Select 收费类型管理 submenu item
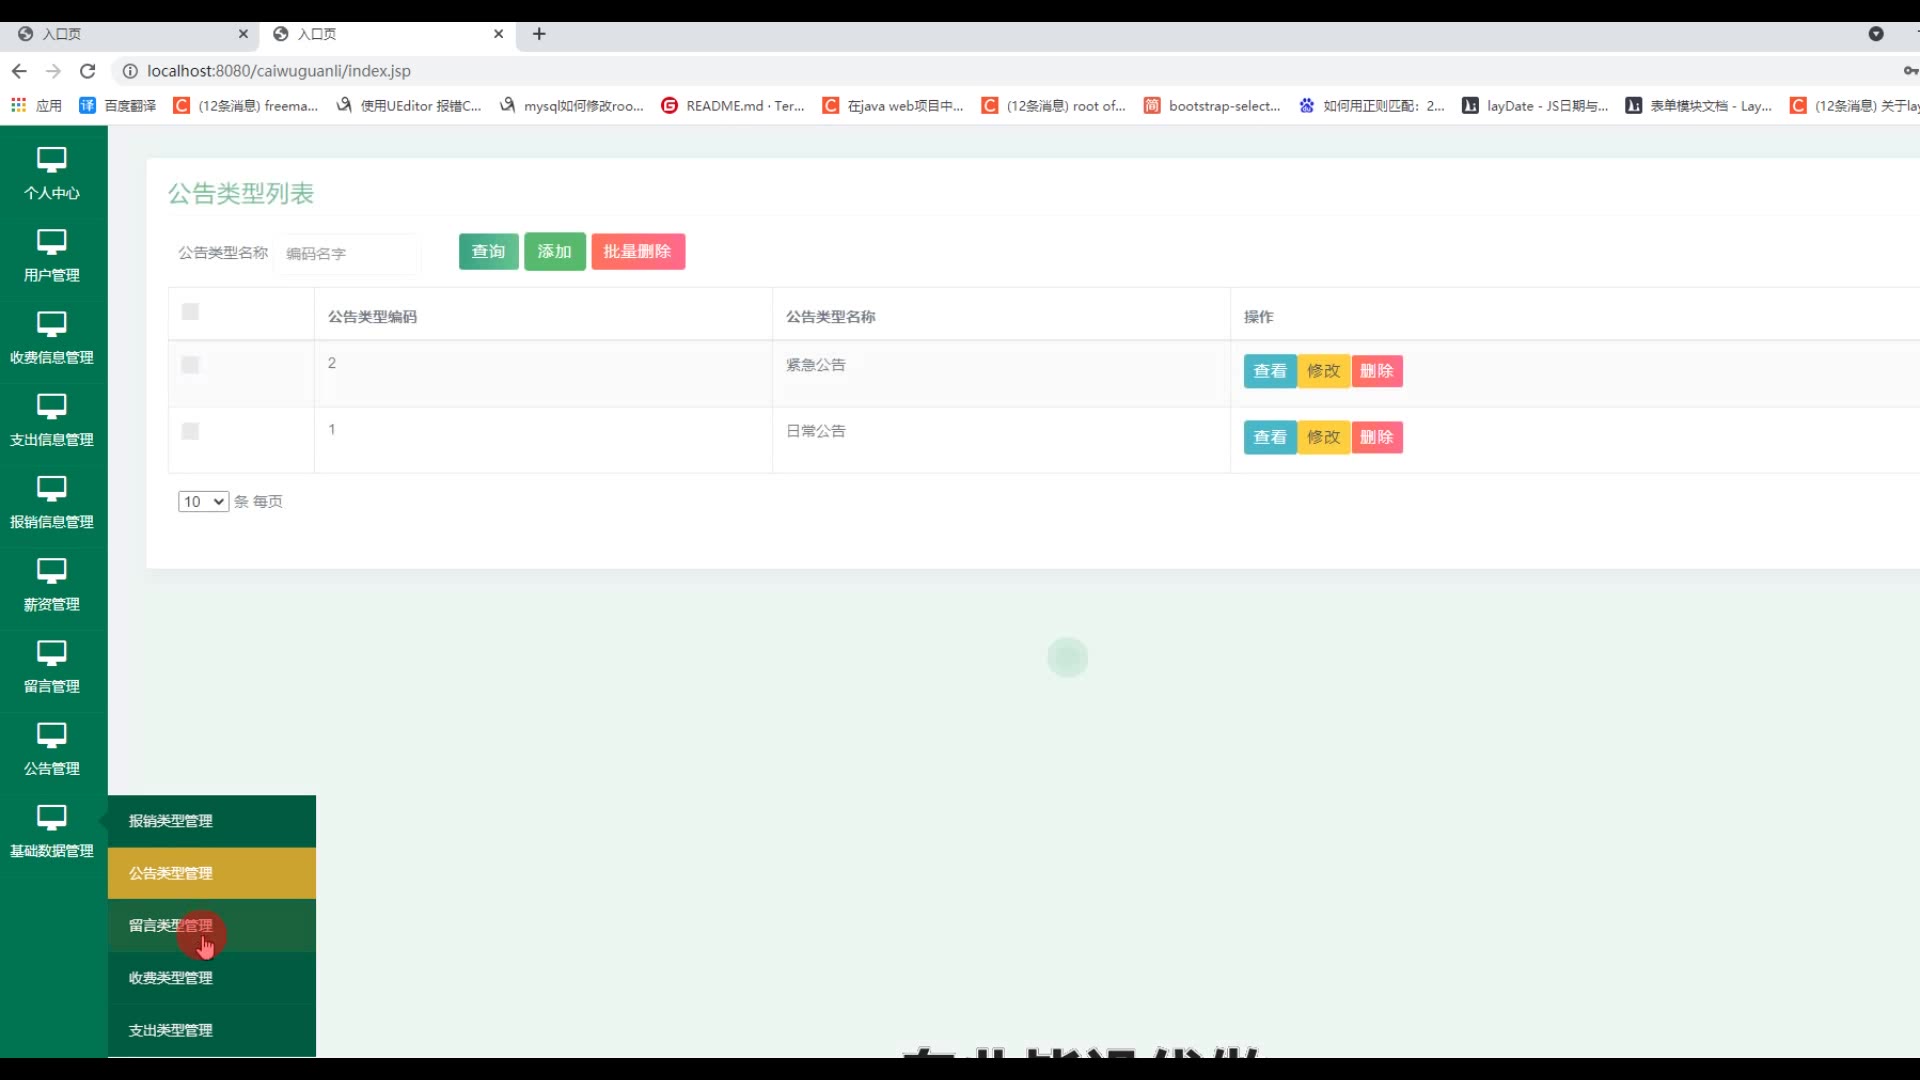Image resolution: width=1920 pixels, height=1080 pixels. (x=171, y=978)
